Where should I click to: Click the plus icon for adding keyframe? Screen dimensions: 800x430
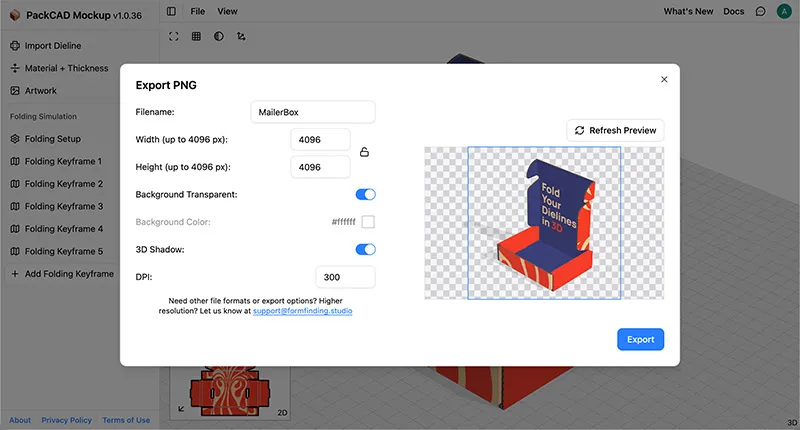[x=15, y=274]
